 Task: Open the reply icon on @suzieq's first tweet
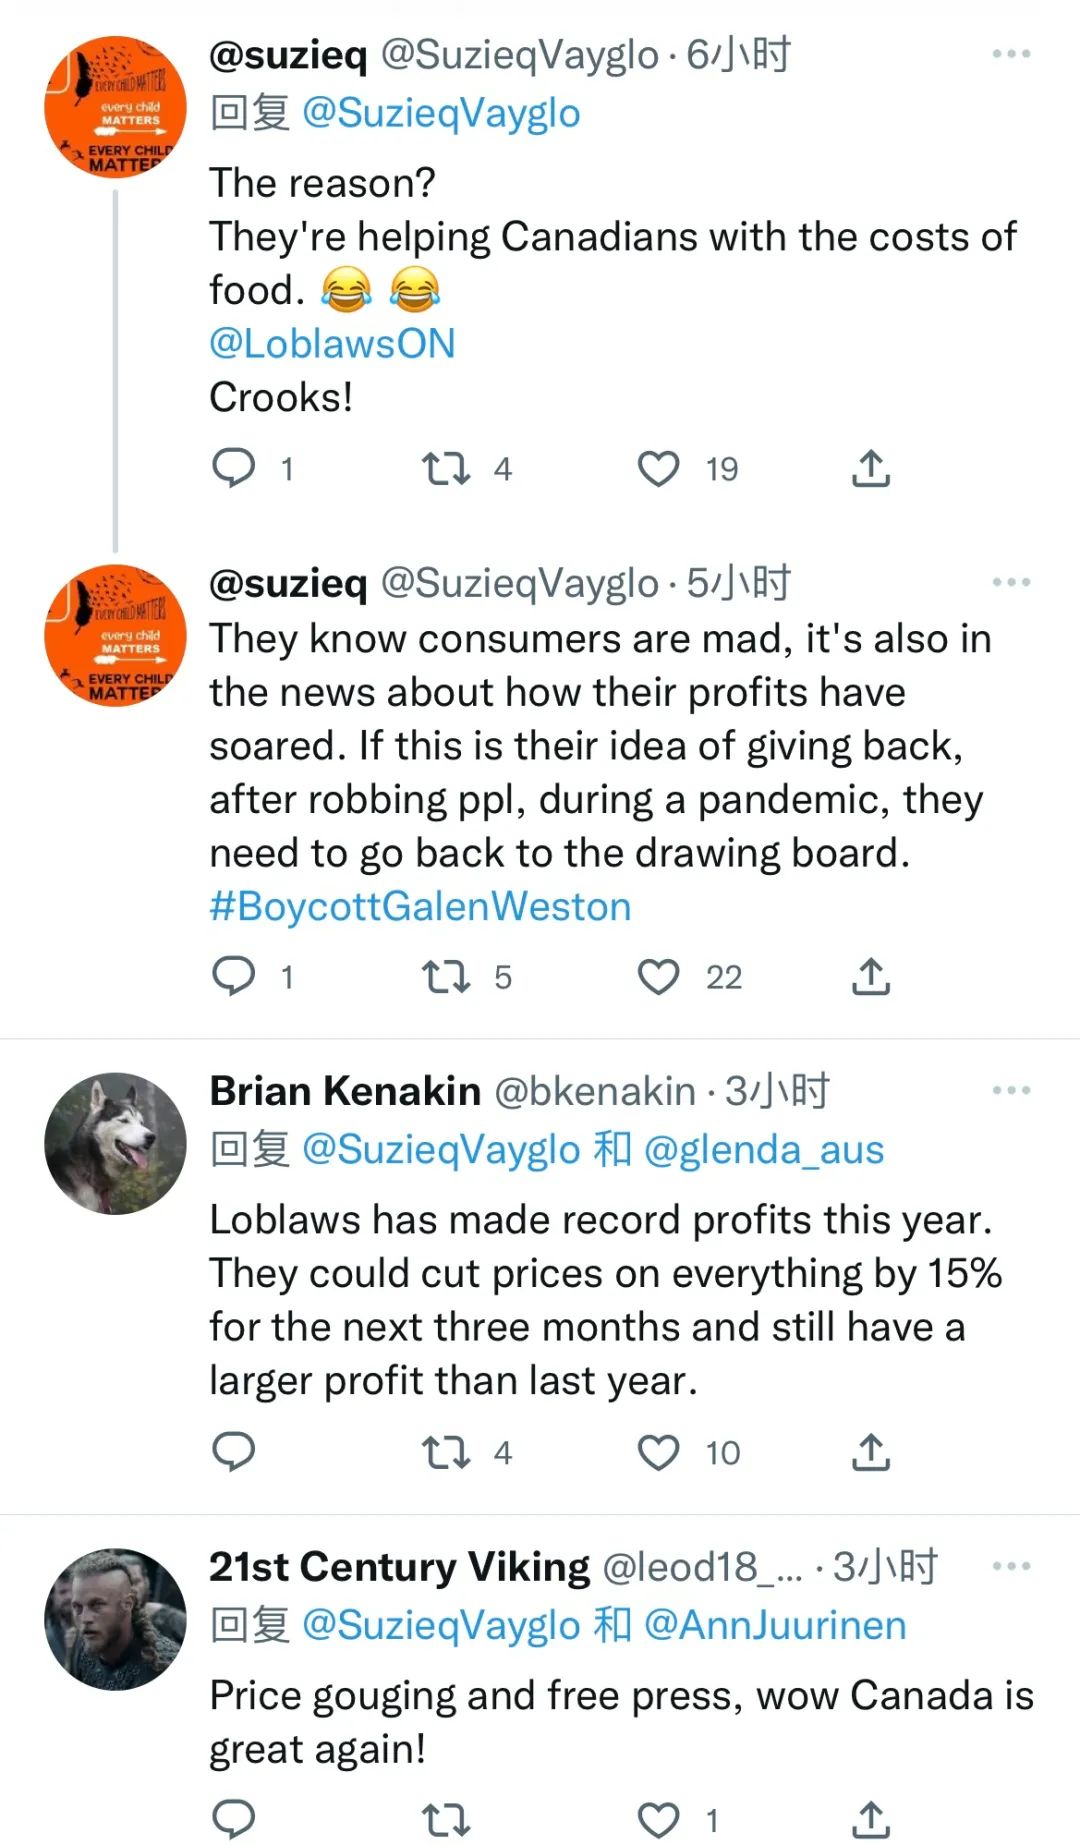click(236, 467)
